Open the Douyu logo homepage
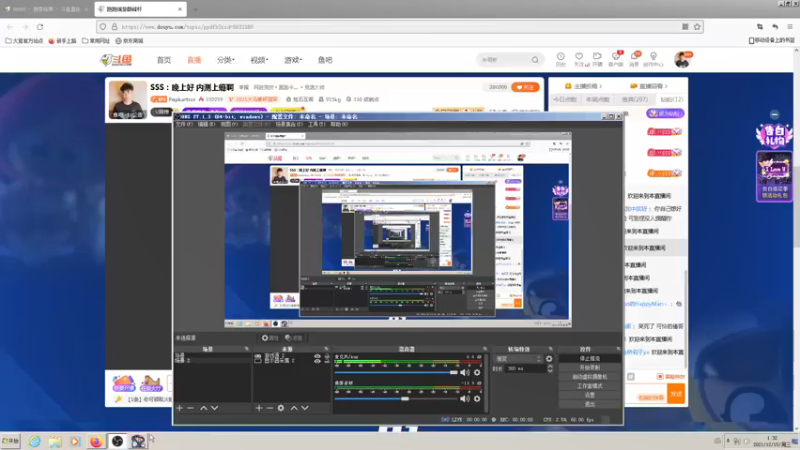Screen dimensions: 800x450 point(116,60)
